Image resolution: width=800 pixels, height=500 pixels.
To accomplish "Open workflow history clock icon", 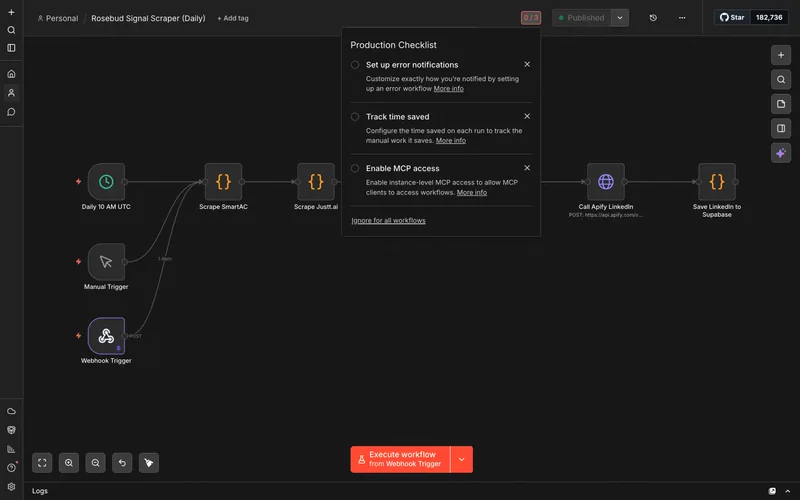I will pos(653,18).
